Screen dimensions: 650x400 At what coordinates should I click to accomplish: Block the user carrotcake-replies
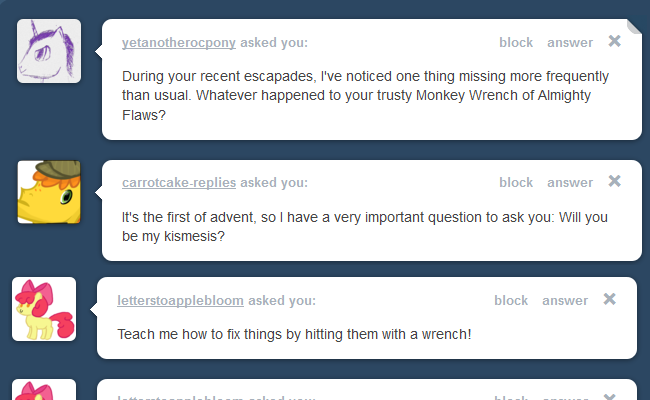[516, 183]
